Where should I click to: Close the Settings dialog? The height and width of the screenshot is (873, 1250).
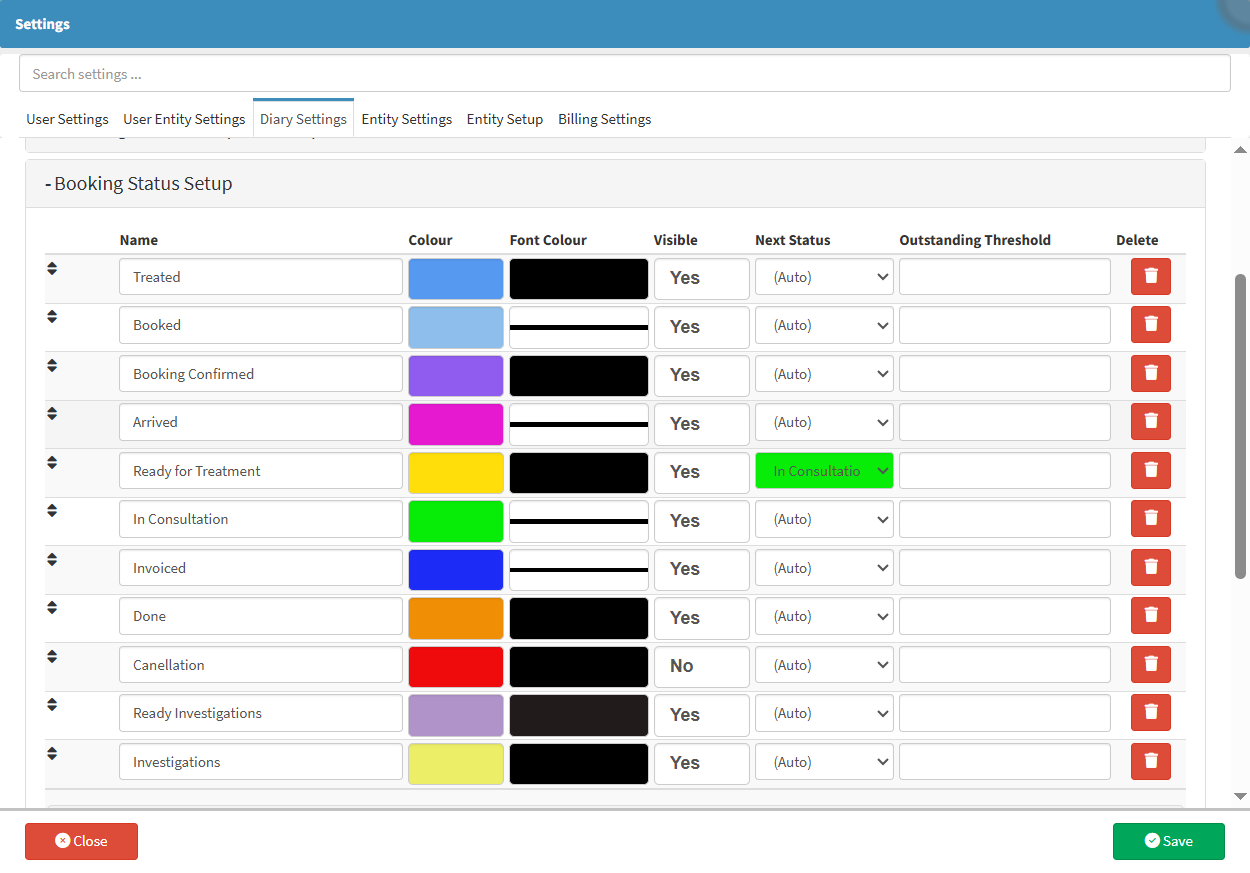click(x=81, y=841)
